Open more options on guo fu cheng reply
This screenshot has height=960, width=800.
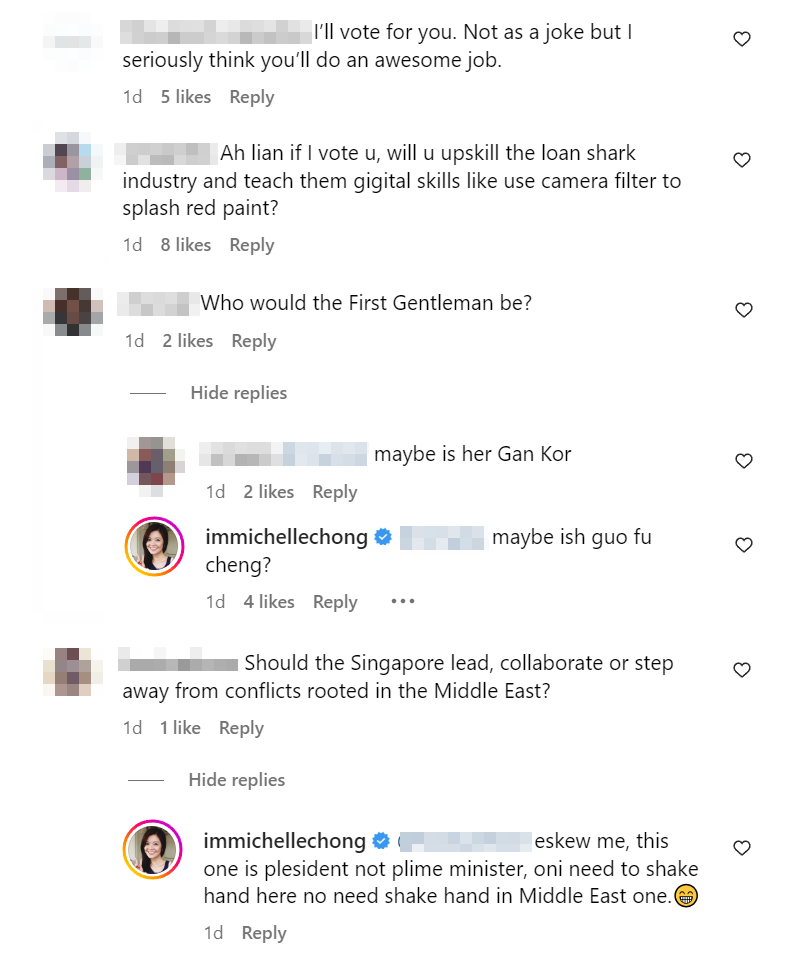coord(402,602)
